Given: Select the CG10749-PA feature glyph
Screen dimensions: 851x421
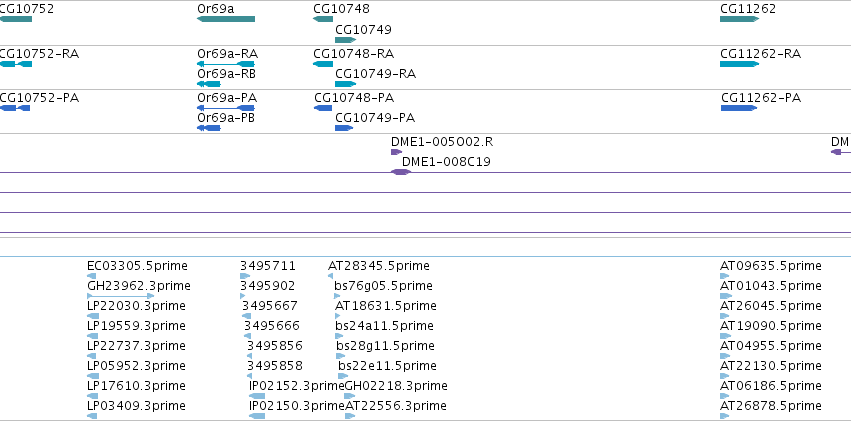Looking at the screenshot, I should pyautogui.click(x=344, y=128).
